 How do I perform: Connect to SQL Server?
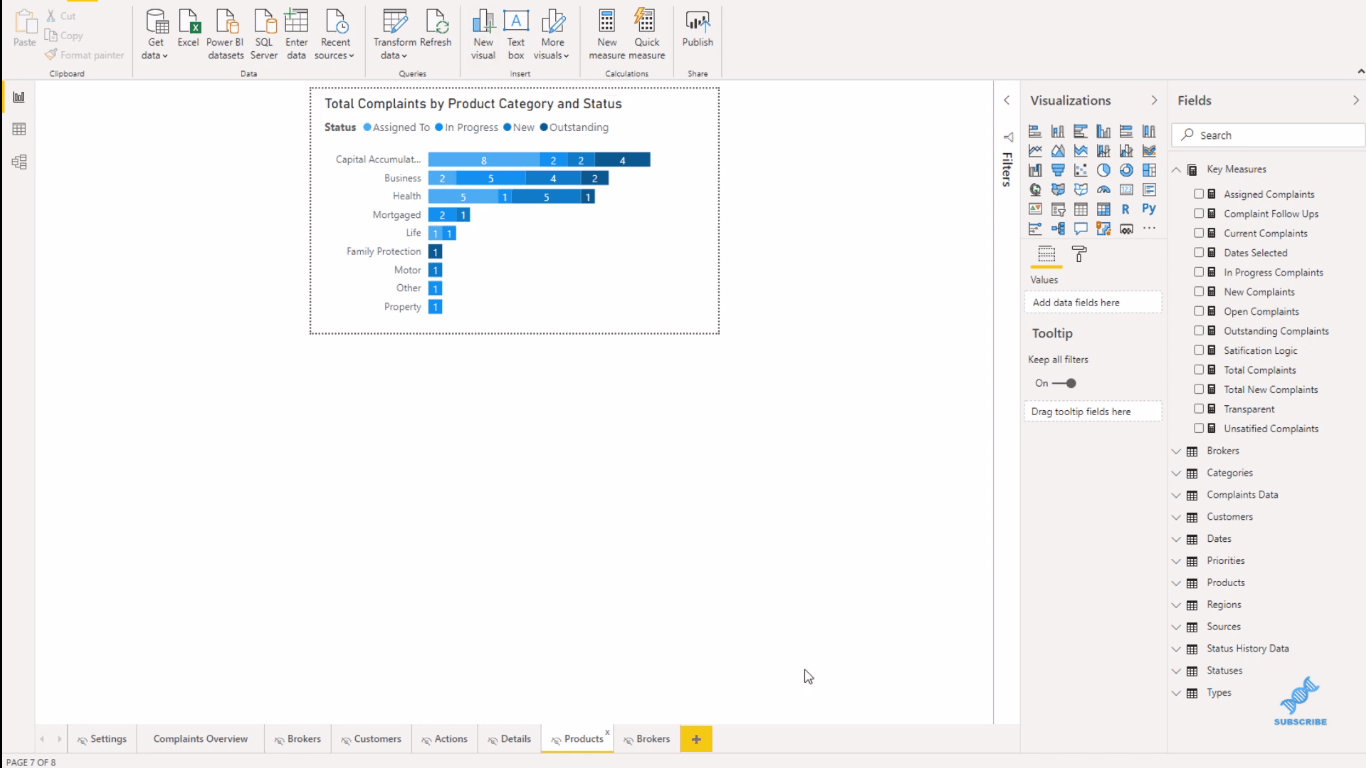point(264,35)
